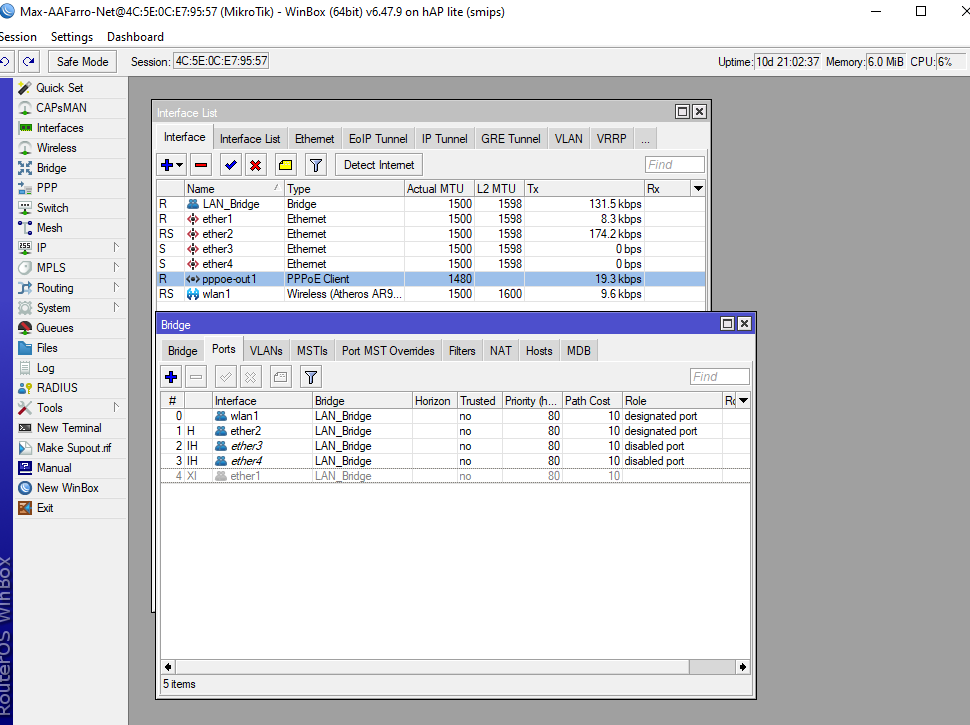Click the blue checkmark enable icon in Interface List
The image size is (970, 725).
[x=231, y=165]
